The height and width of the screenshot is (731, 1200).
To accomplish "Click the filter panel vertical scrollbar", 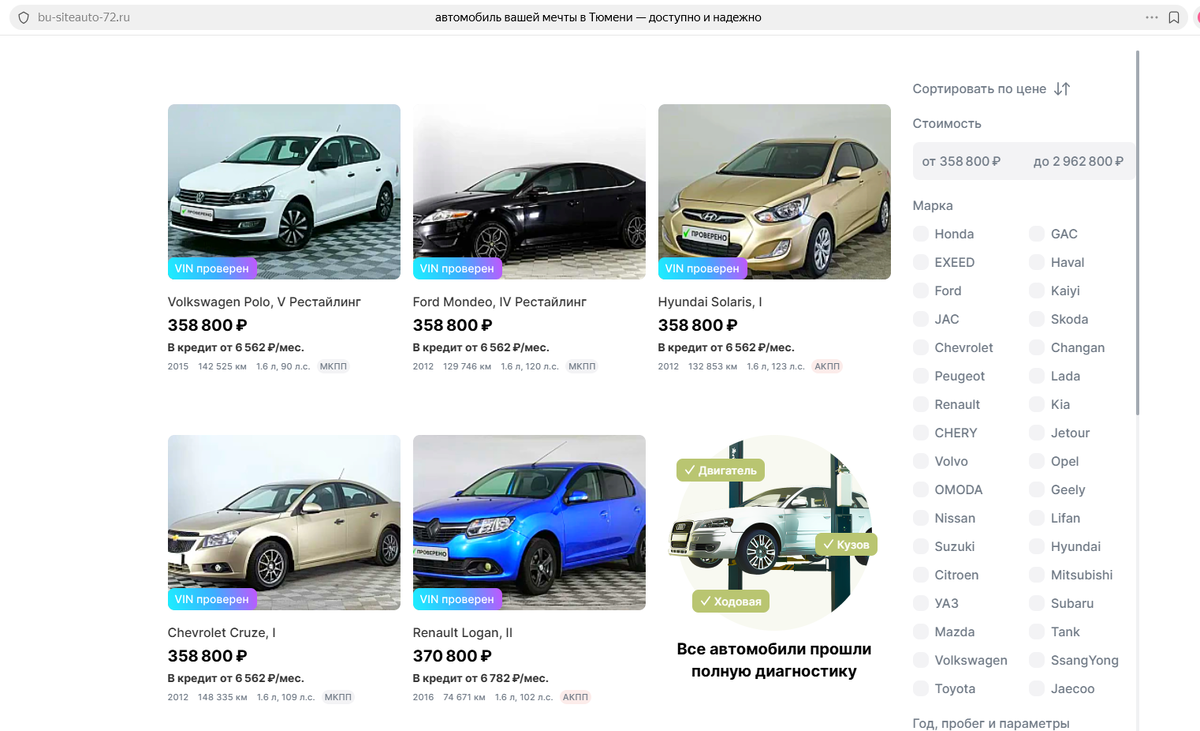I will [1138, 235].
